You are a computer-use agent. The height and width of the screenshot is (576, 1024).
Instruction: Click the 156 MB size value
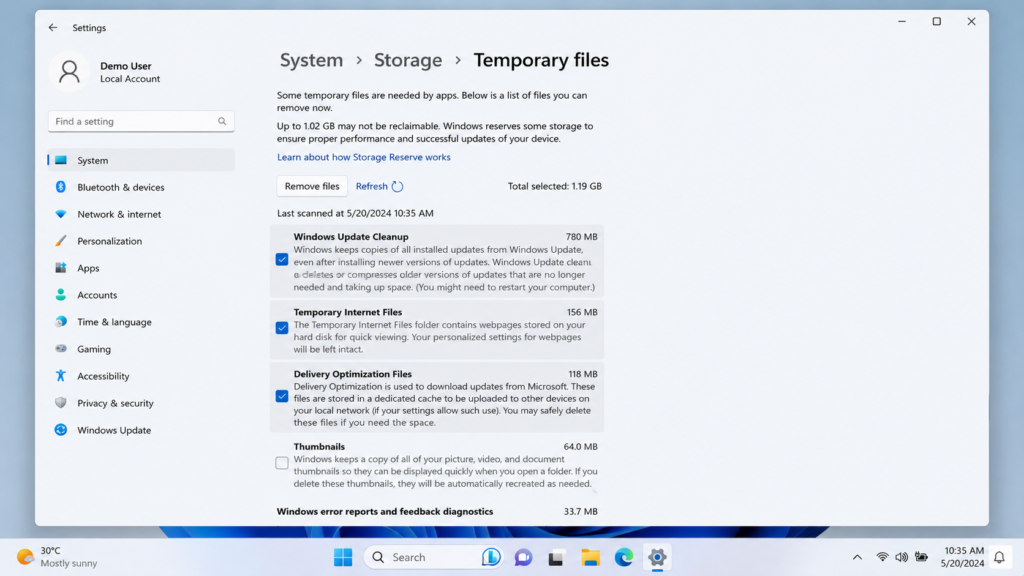582,312
